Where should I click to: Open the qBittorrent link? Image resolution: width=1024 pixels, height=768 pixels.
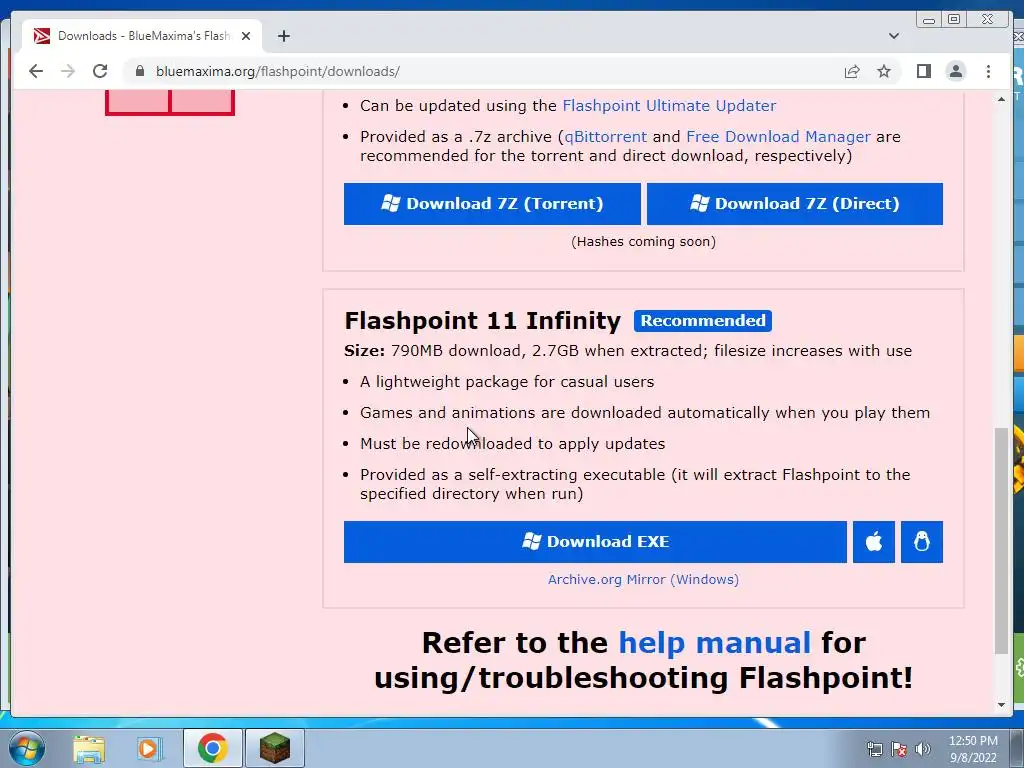pos(605,136)
